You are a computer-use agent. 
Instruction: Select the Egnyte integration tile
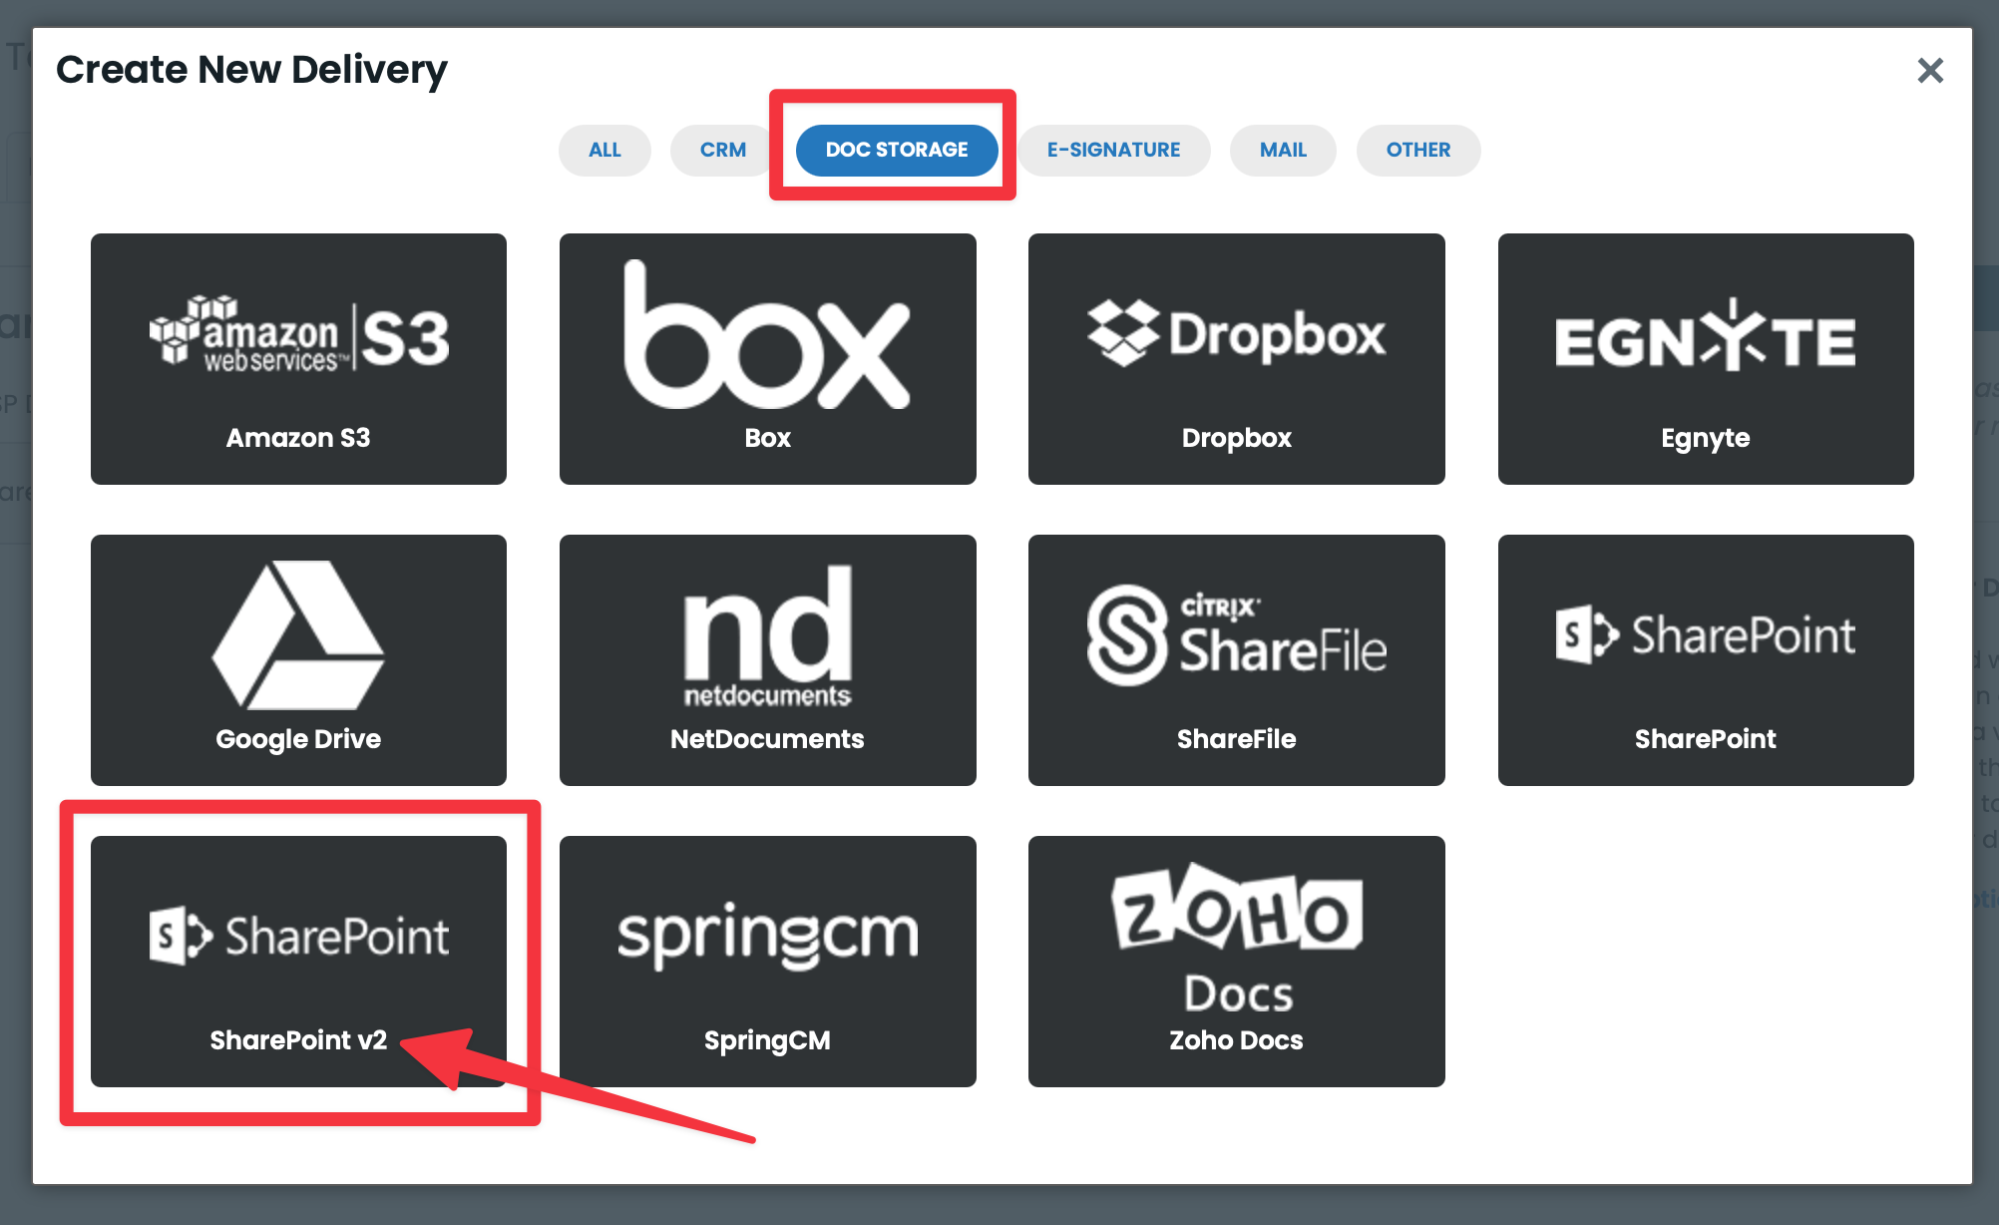[1705, 358]
